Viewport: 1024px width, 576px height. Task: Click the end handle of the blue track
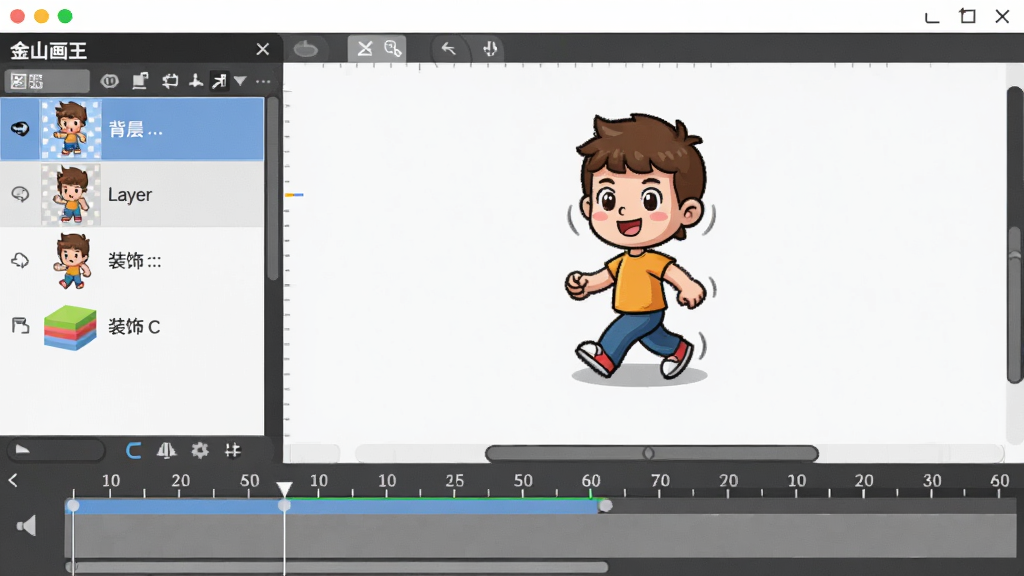click(x=605, y=505)
